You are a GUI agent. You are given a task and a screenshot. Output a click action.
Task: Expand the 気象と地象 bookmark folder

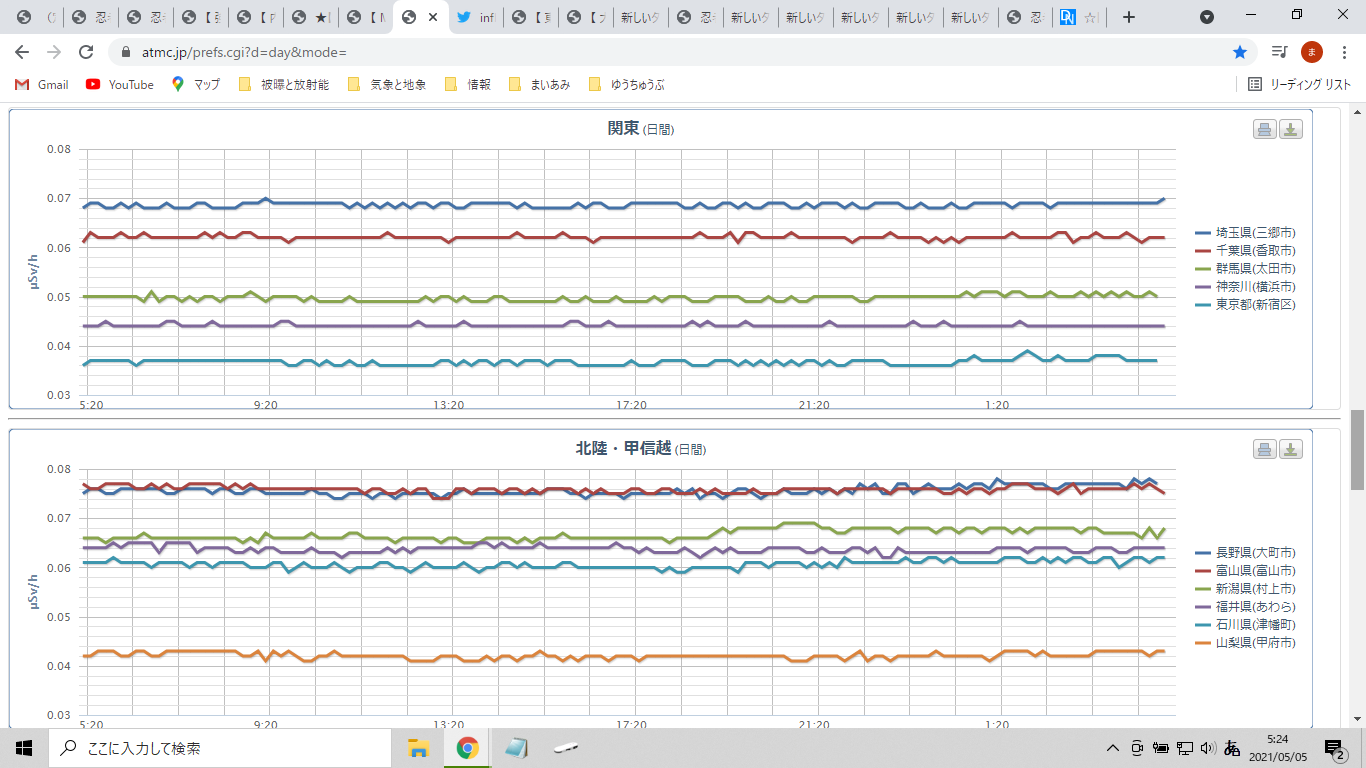pyautogui.click(x=386, y=85)
